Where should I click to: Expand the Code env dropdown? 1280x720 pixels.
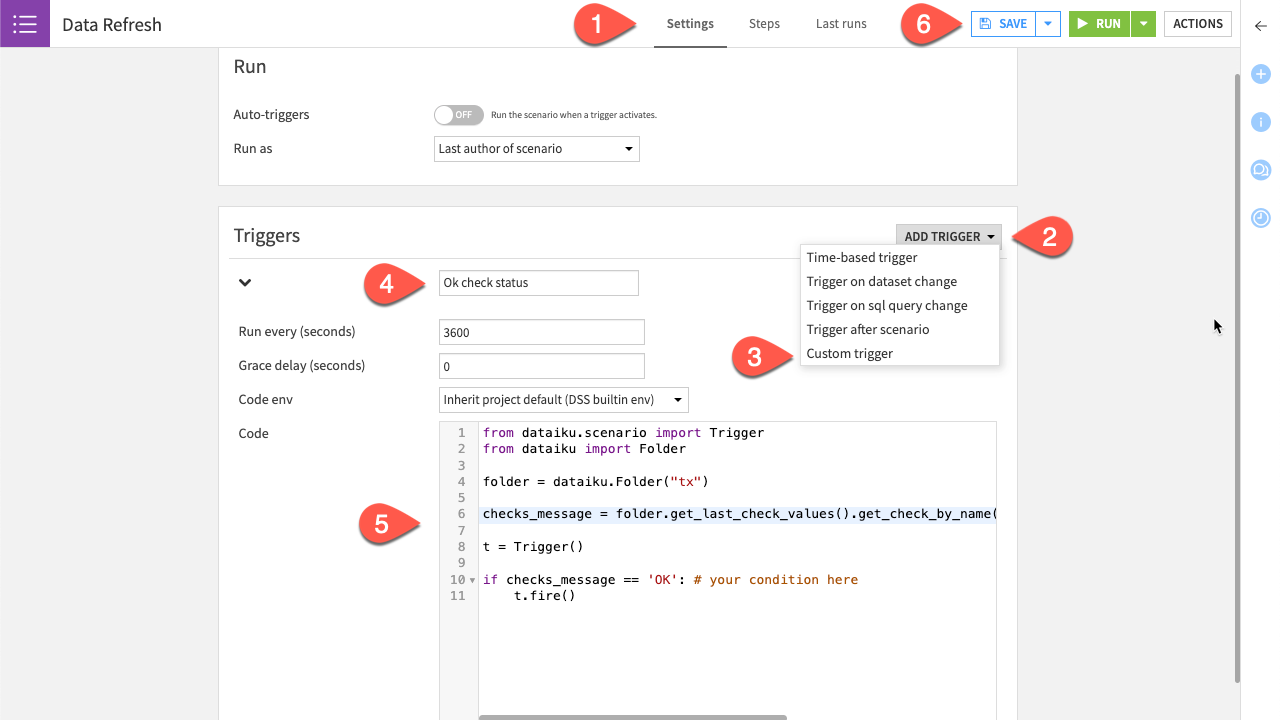[x=564, y=400]
